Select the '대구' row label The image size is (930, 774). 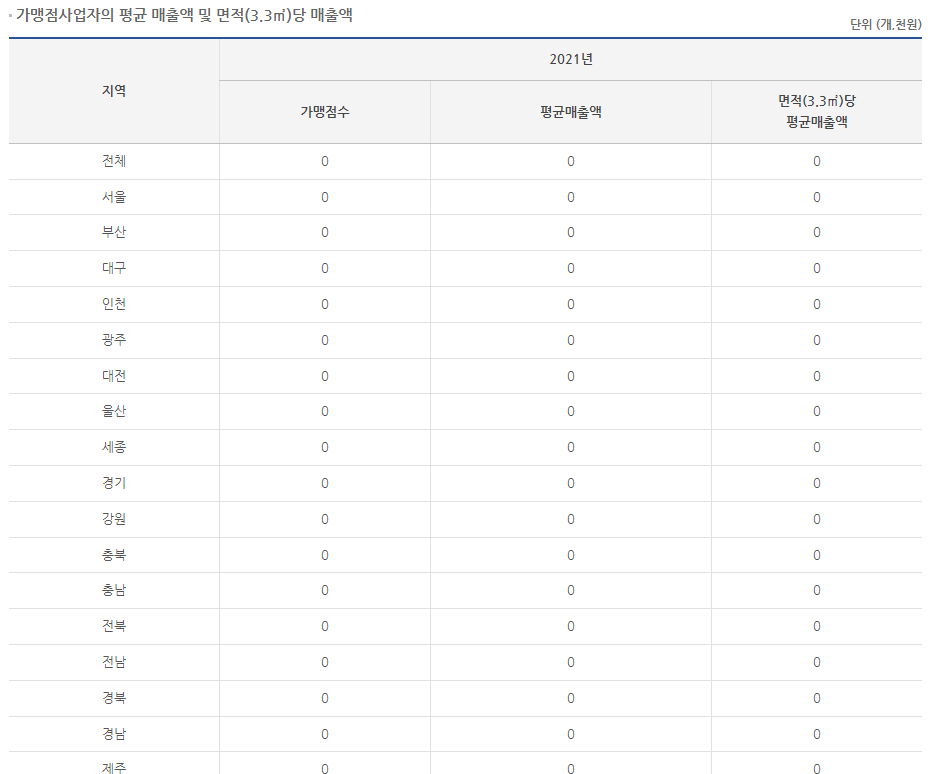tap(114, 268)
